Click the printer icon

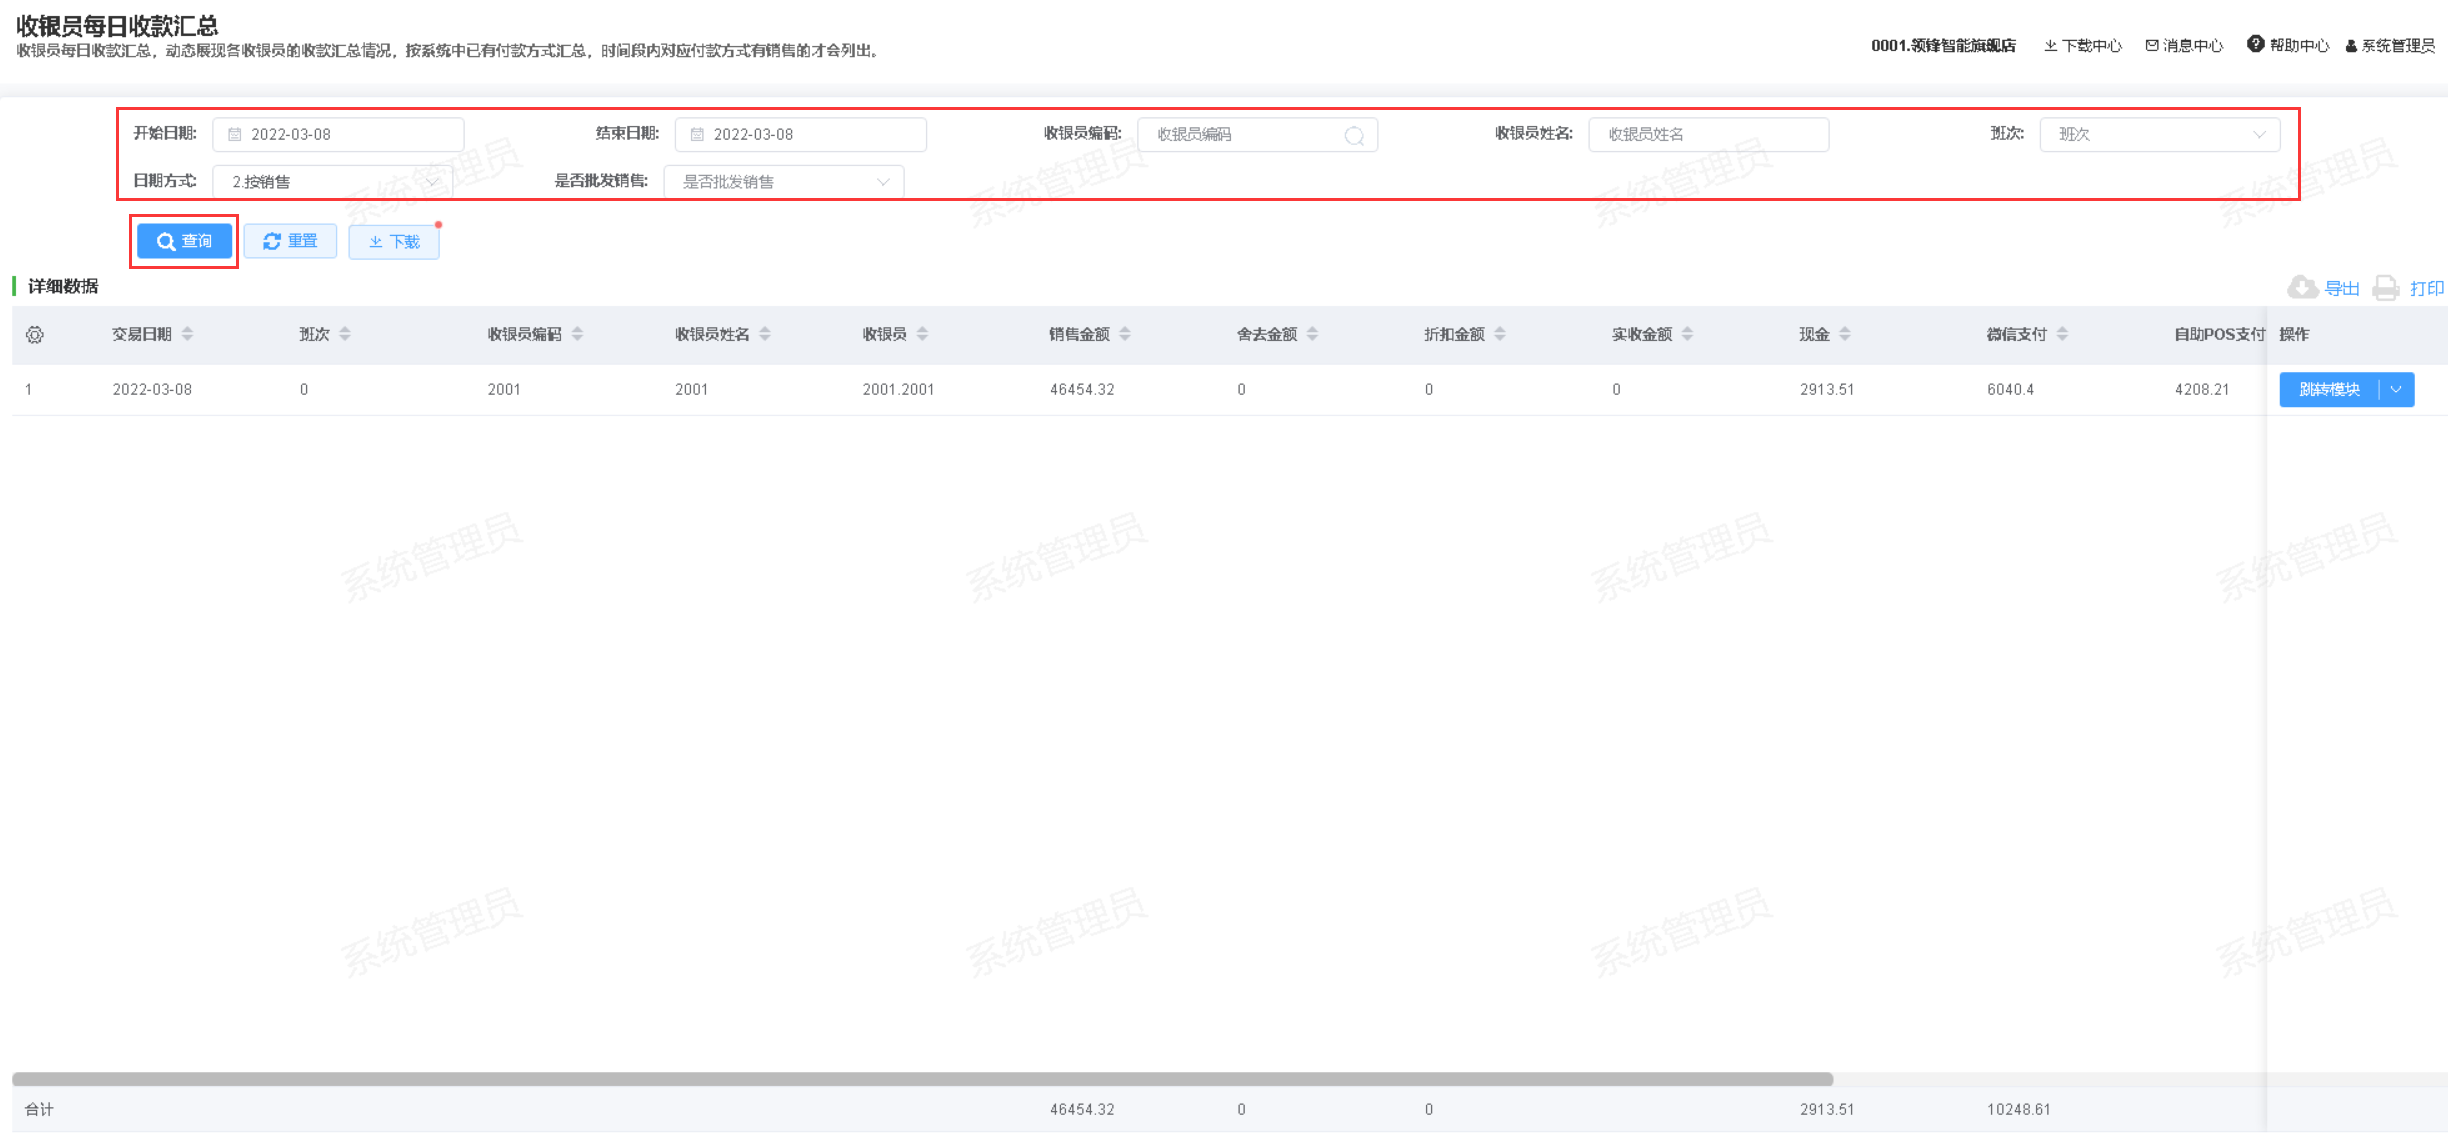coord(2386,288)
